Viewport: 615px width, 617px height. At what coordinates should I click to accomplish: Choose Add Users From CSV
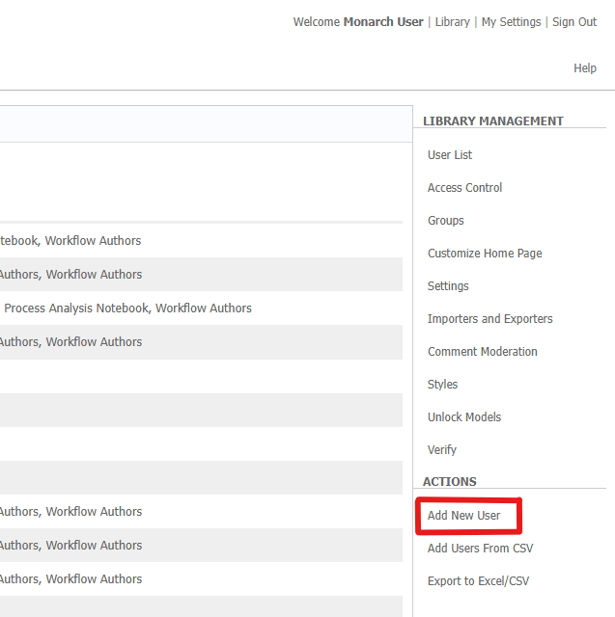click(480, 548)
